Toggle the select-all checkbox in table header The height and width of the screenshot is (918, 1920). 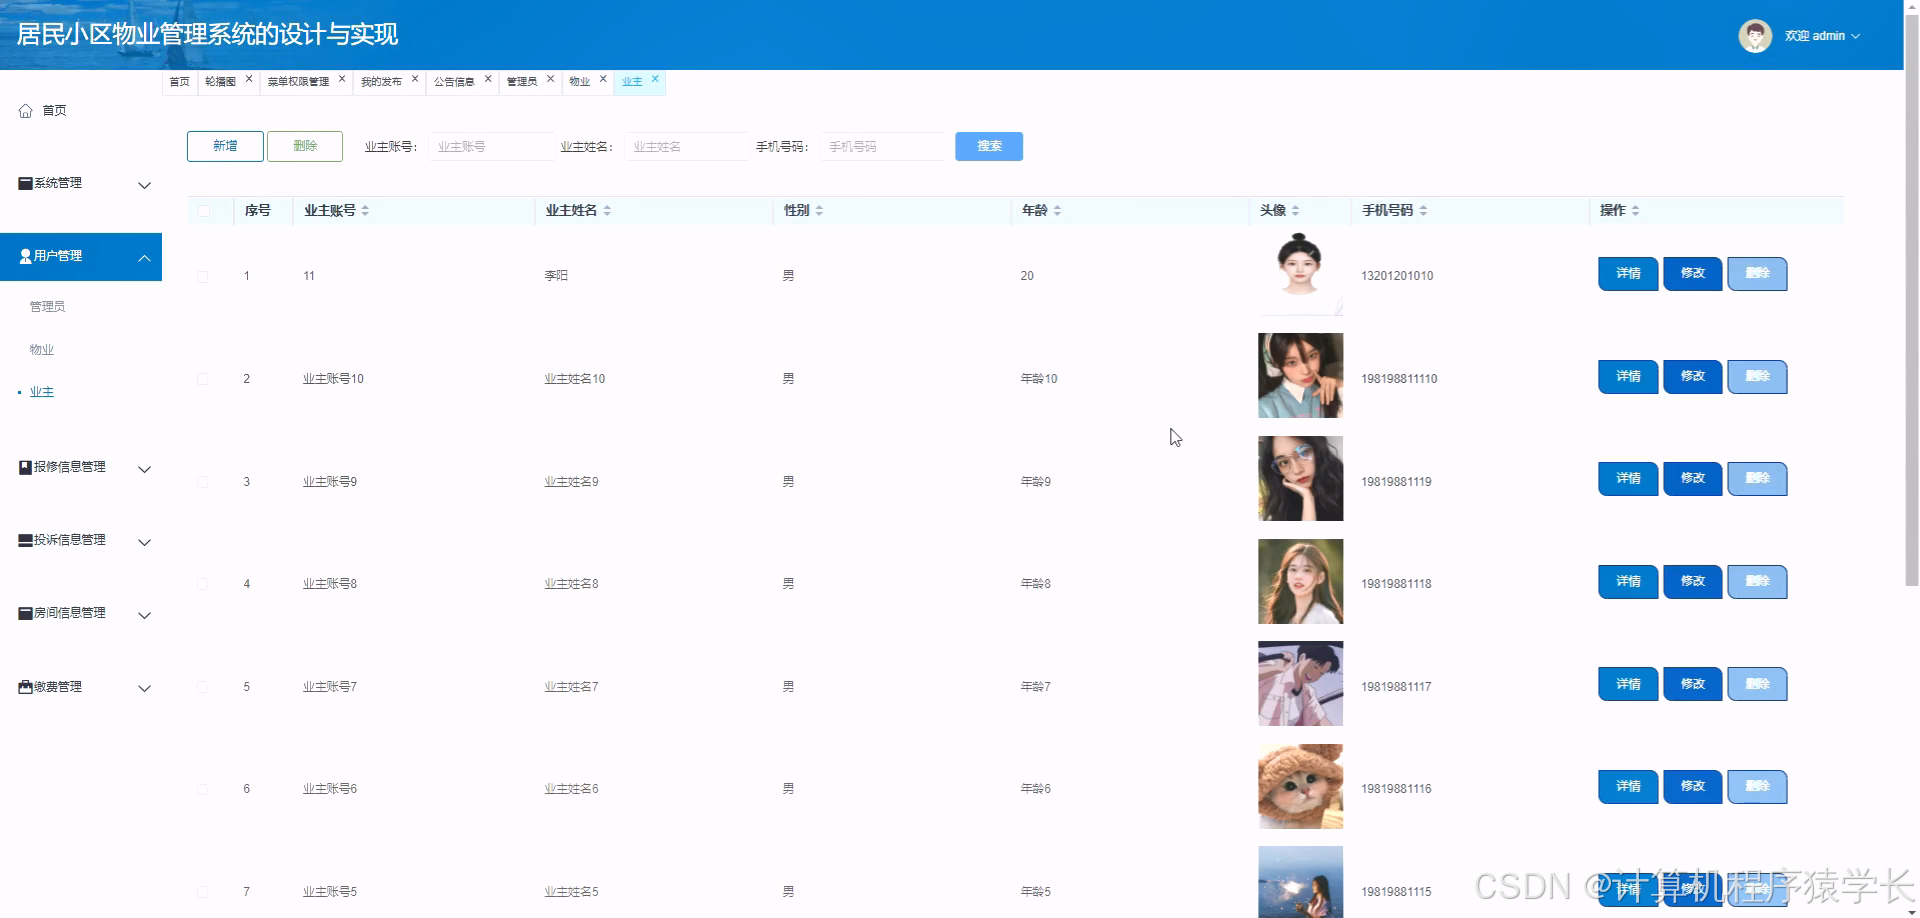[x=204, y=211]
